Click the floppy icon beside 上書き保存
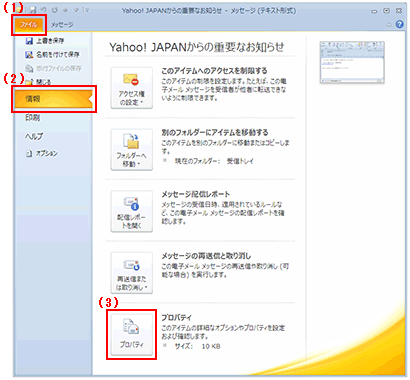 click(x=29, y=41)
